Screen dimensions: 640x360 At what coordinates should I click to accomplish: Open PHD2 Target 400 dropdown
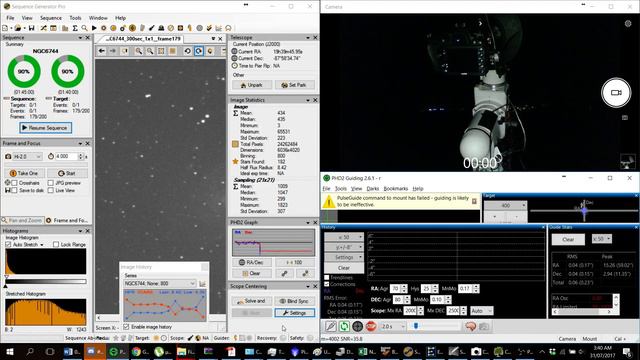[x=505, y=206]
